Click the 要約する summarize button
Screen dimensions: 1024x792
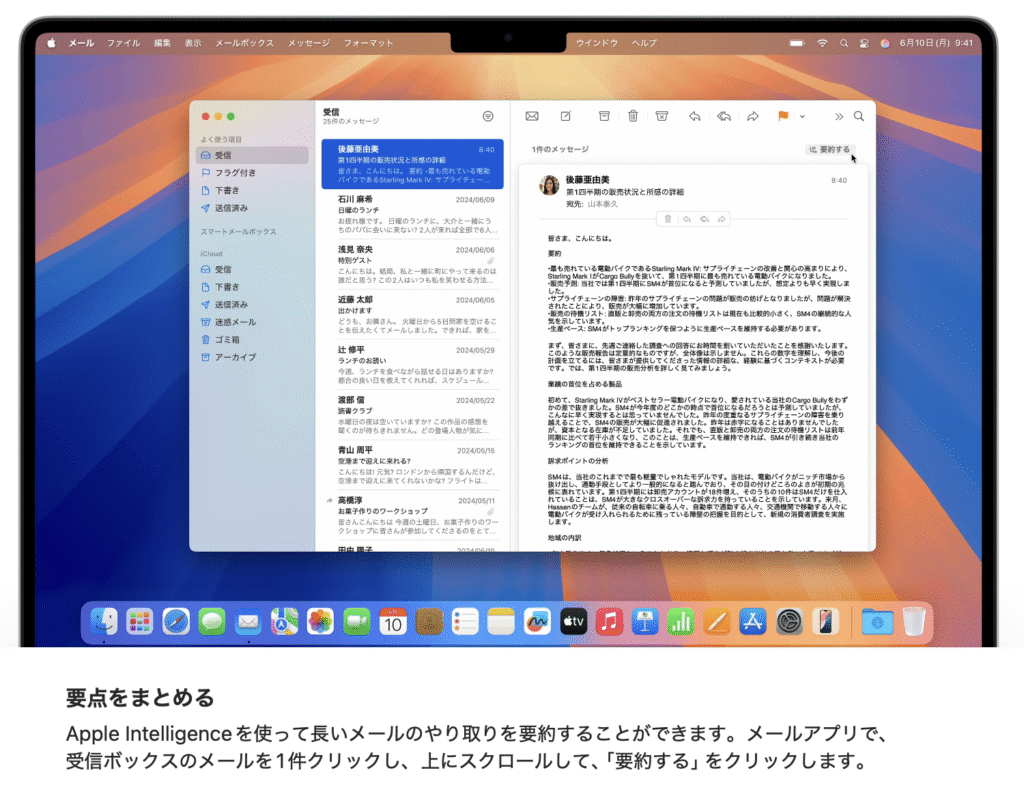point(829,150)
